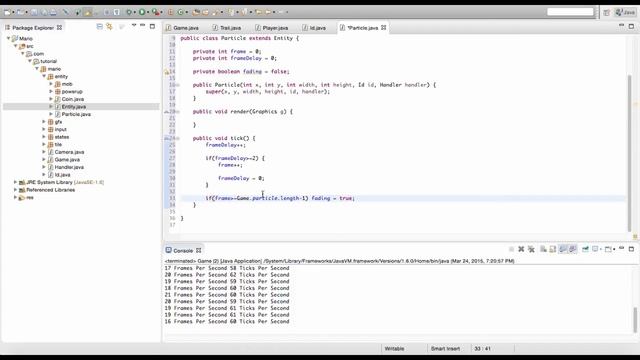The height and width of the screenshot is (360, 640).
Task: Click the Open Console icon
Action: tap(608, 249)
